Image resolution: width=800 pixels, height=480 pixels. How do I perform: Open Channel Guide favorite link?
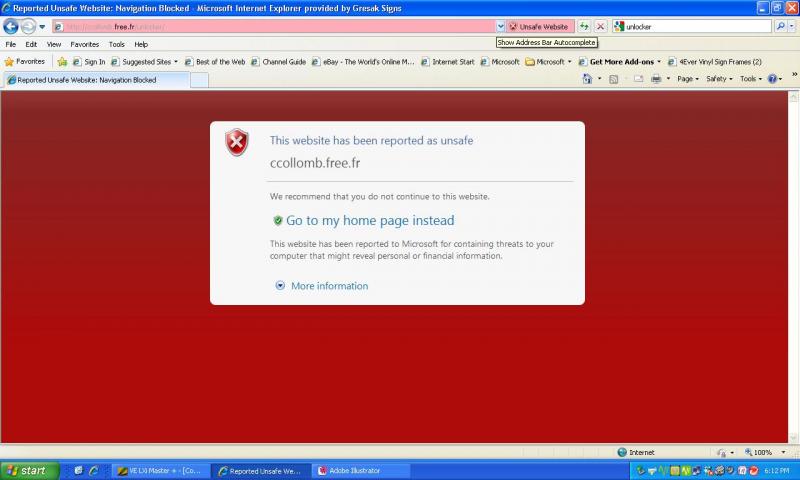pyautogui.click(x=279, y=62)
